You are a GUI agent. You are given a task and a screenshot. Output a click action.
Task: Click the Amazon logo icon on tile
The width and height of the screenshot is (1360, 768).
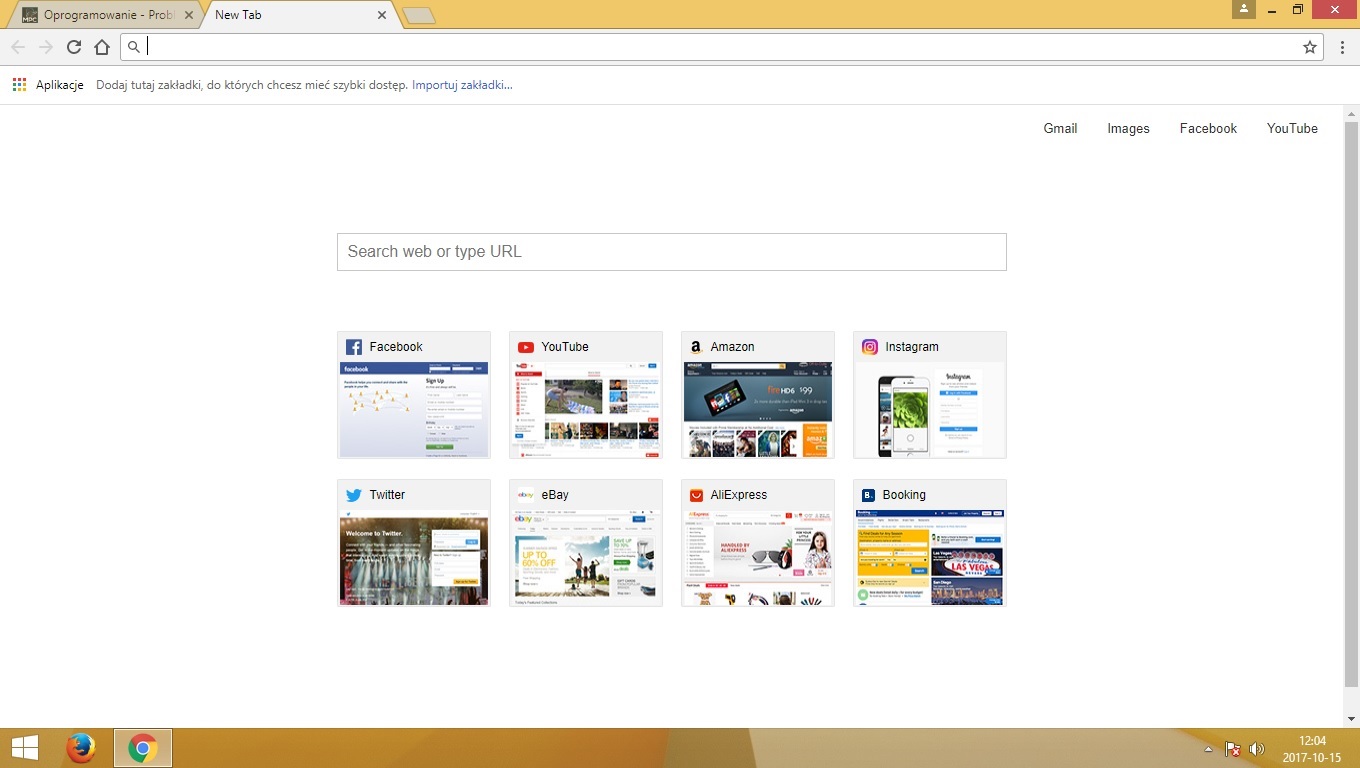click(x=696, y=347)
